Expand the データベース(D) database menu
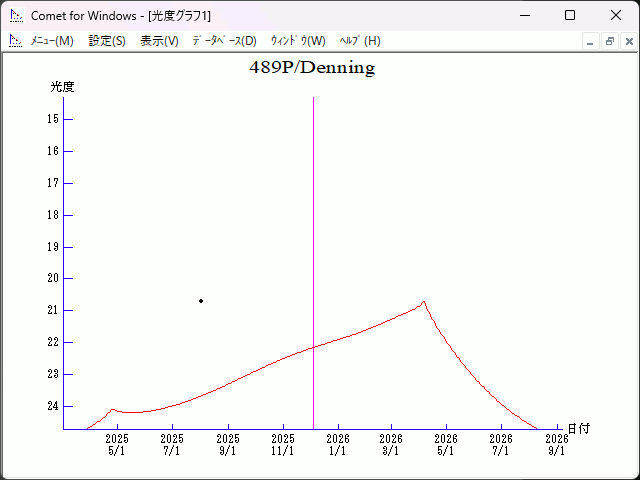640x480 pixels. [224, 41]
